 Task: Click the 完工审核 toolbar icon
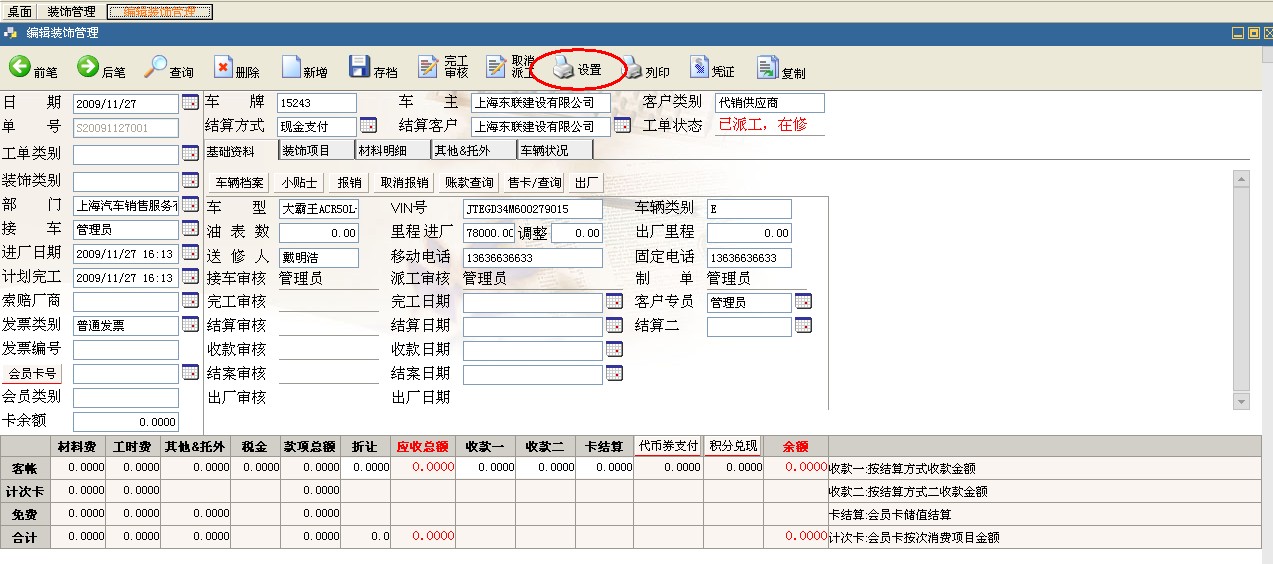(429, 68)
